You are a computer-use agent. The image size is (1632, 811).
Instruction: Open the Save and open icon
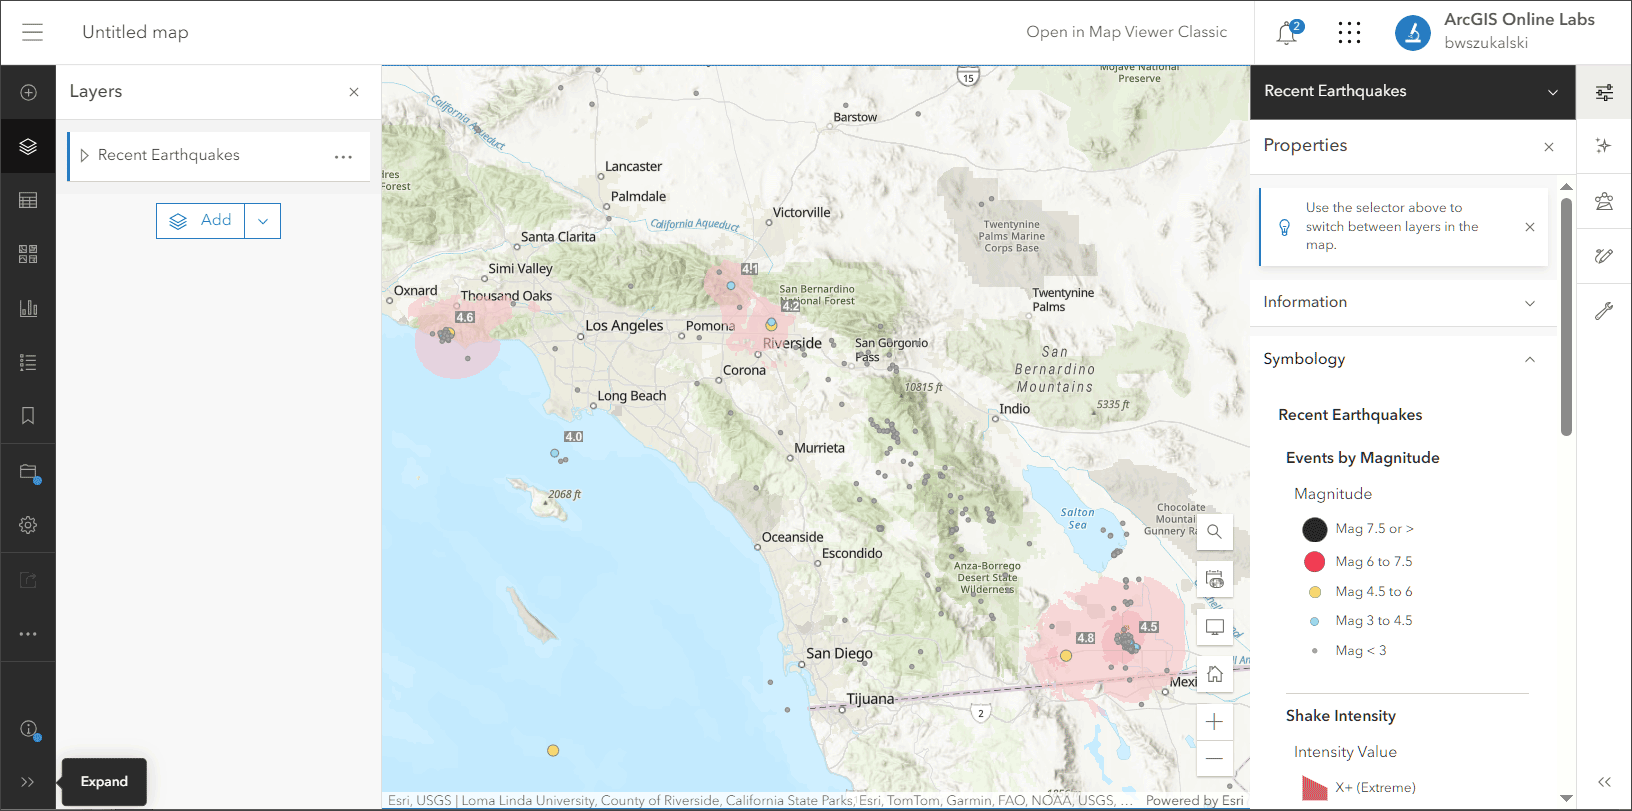(x=28, y=472)
